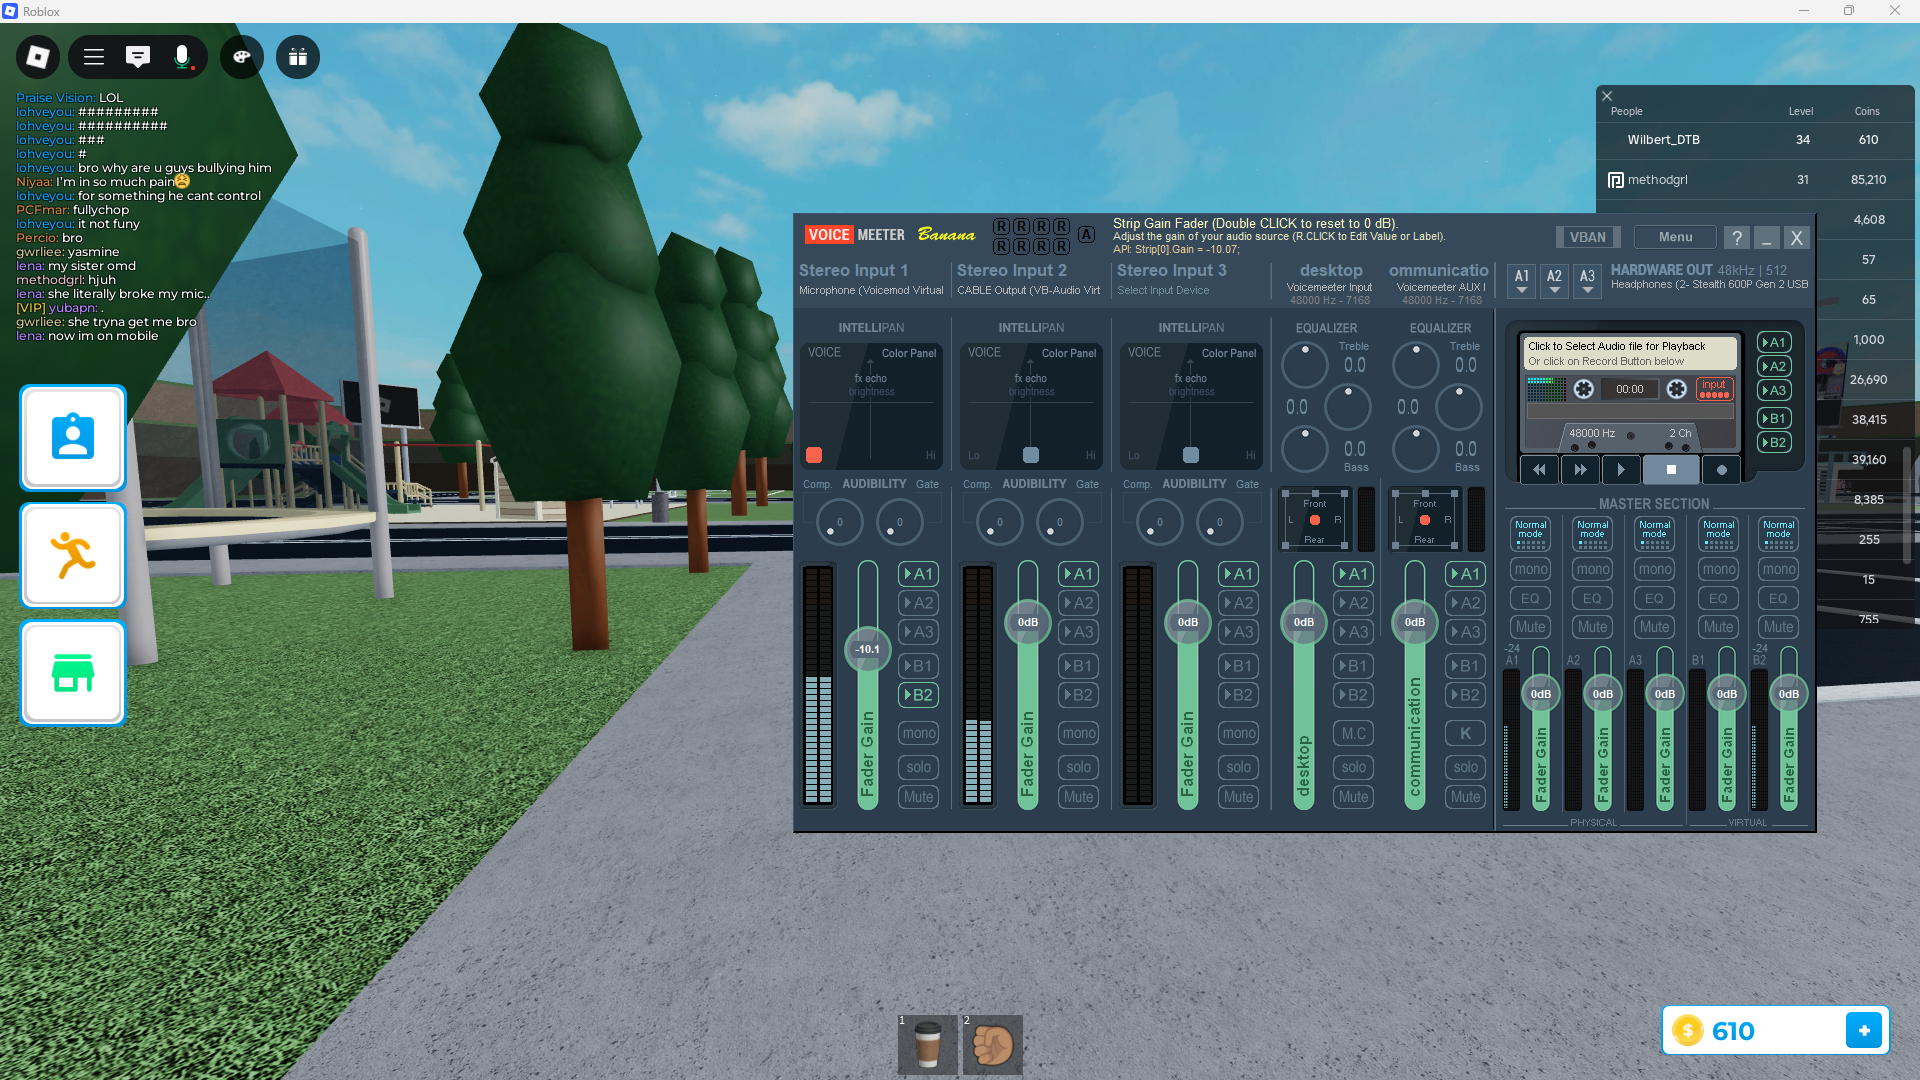Click the red input indicator on the cassette
This screenshot has width=1920, height=1080.
tap(1714, 389)
